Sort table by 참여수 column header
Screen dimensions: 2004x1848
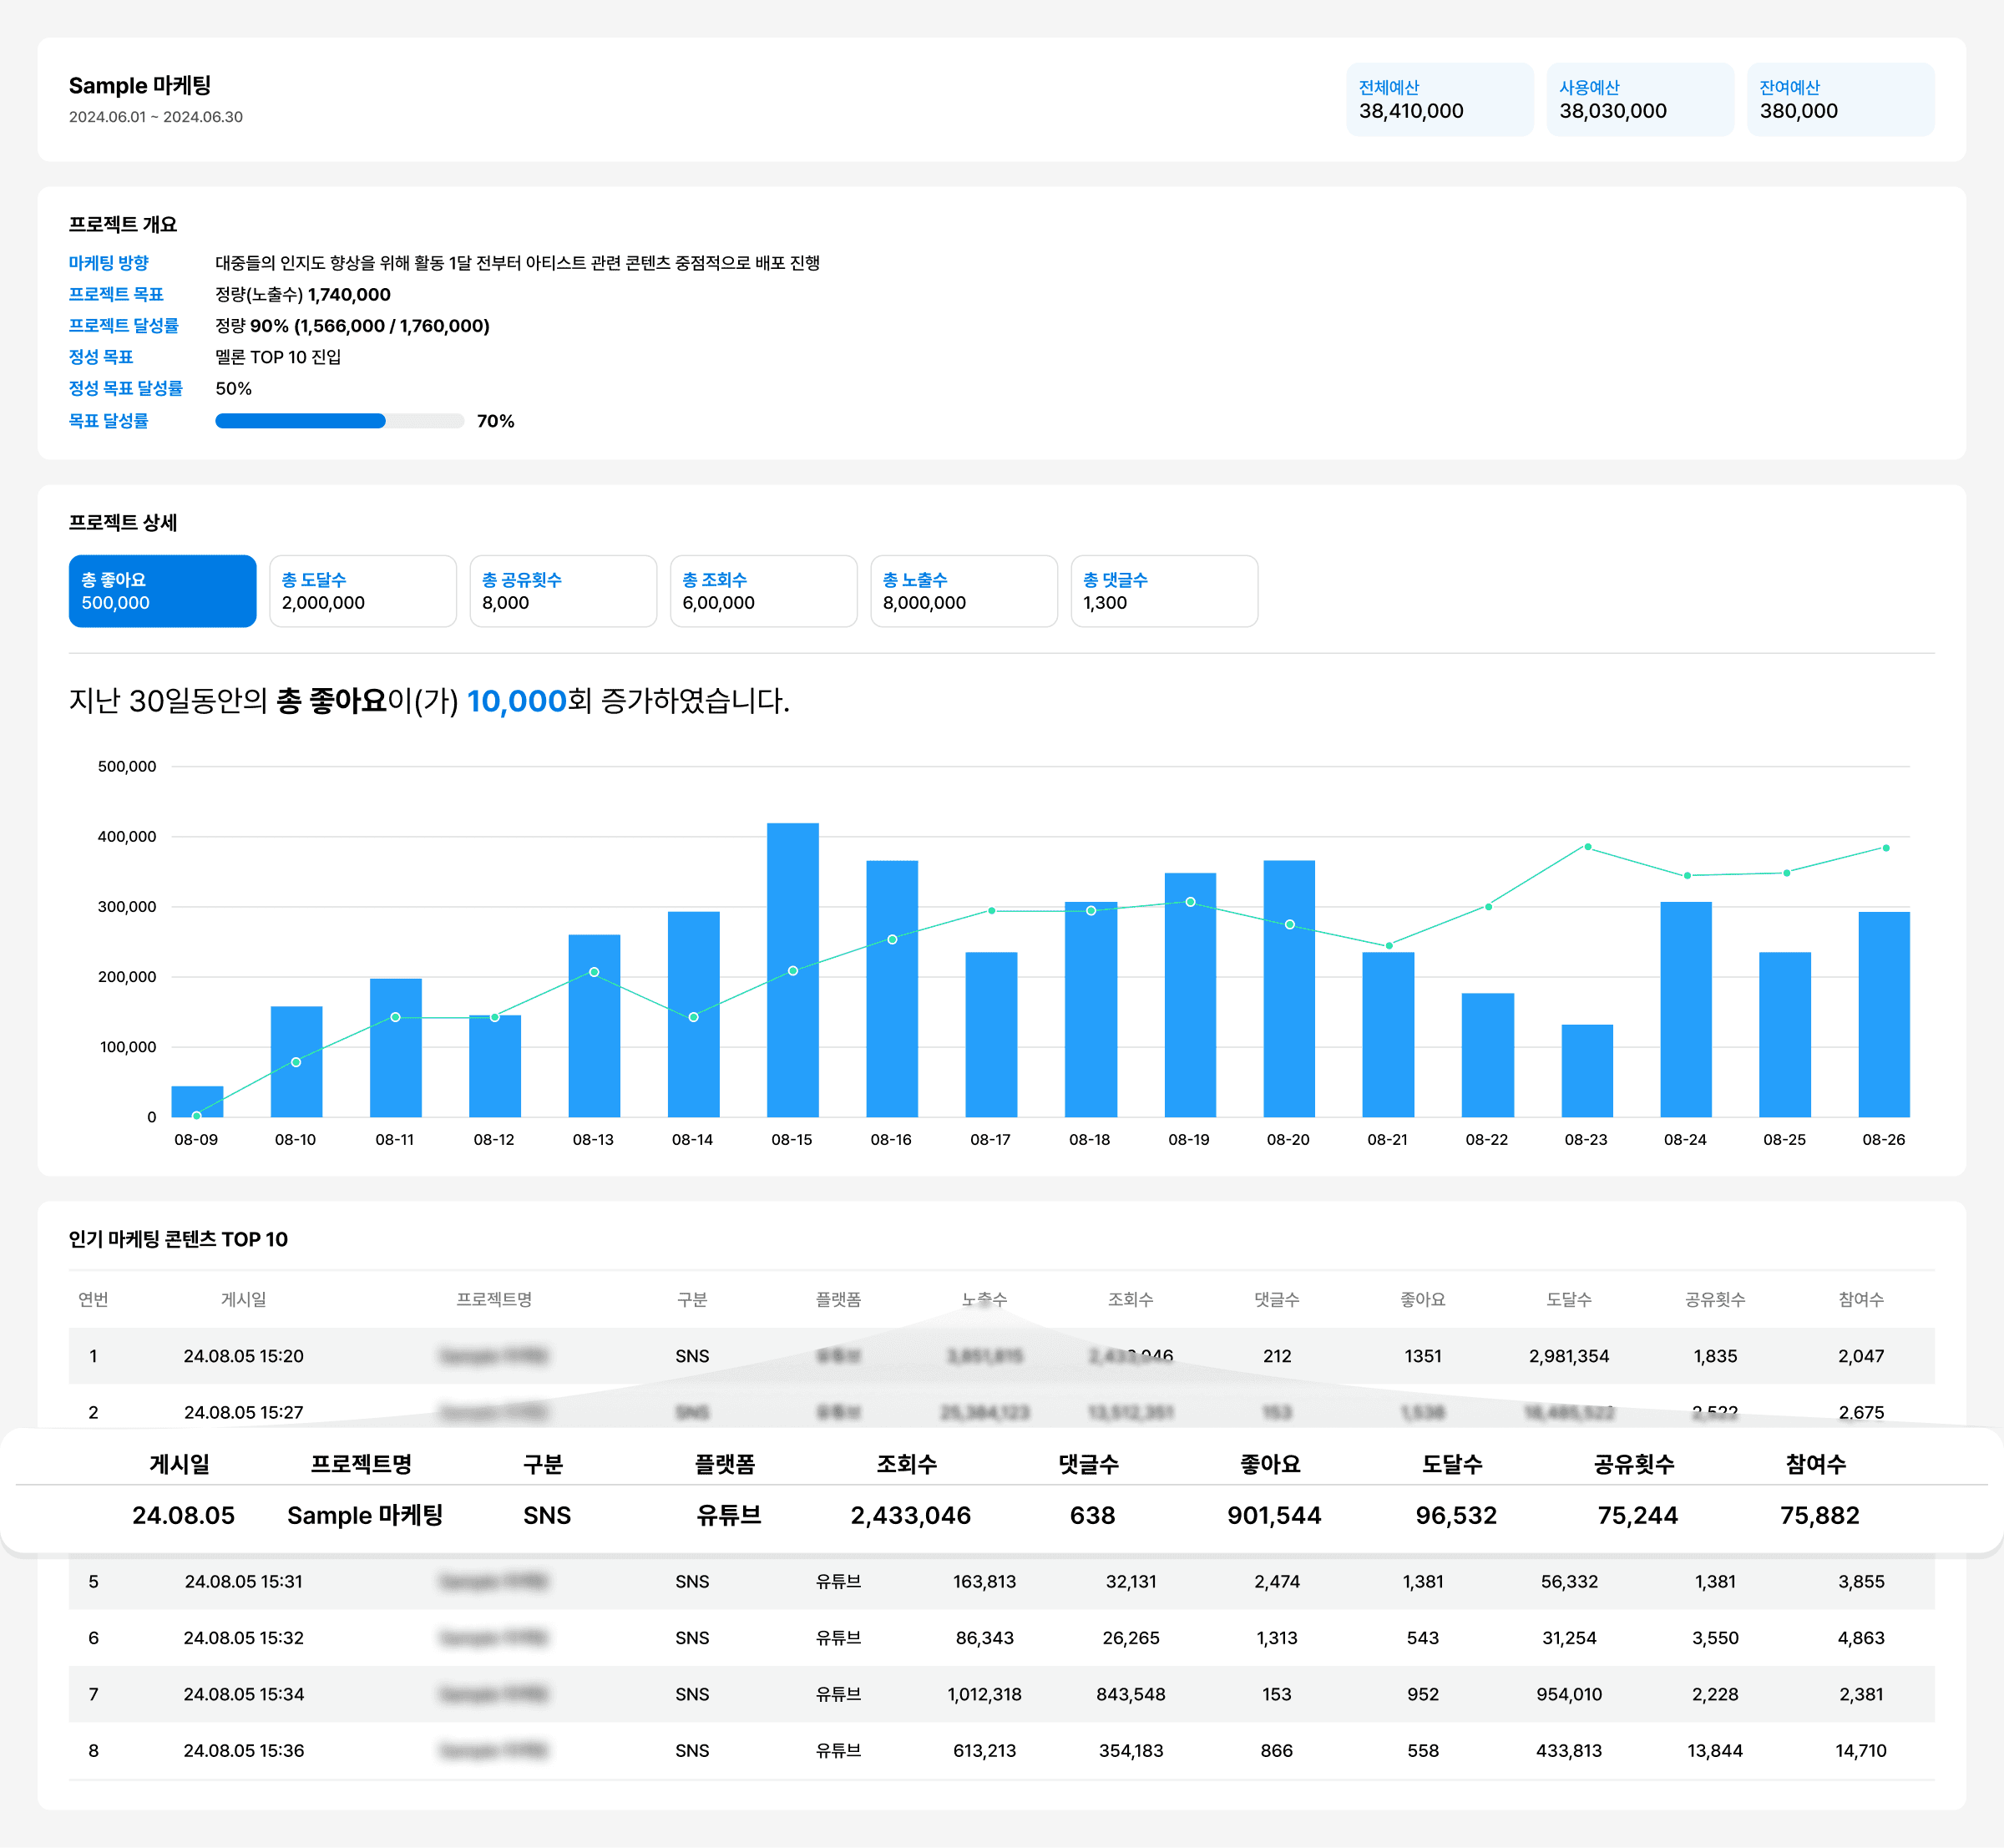point(1860,1299)
